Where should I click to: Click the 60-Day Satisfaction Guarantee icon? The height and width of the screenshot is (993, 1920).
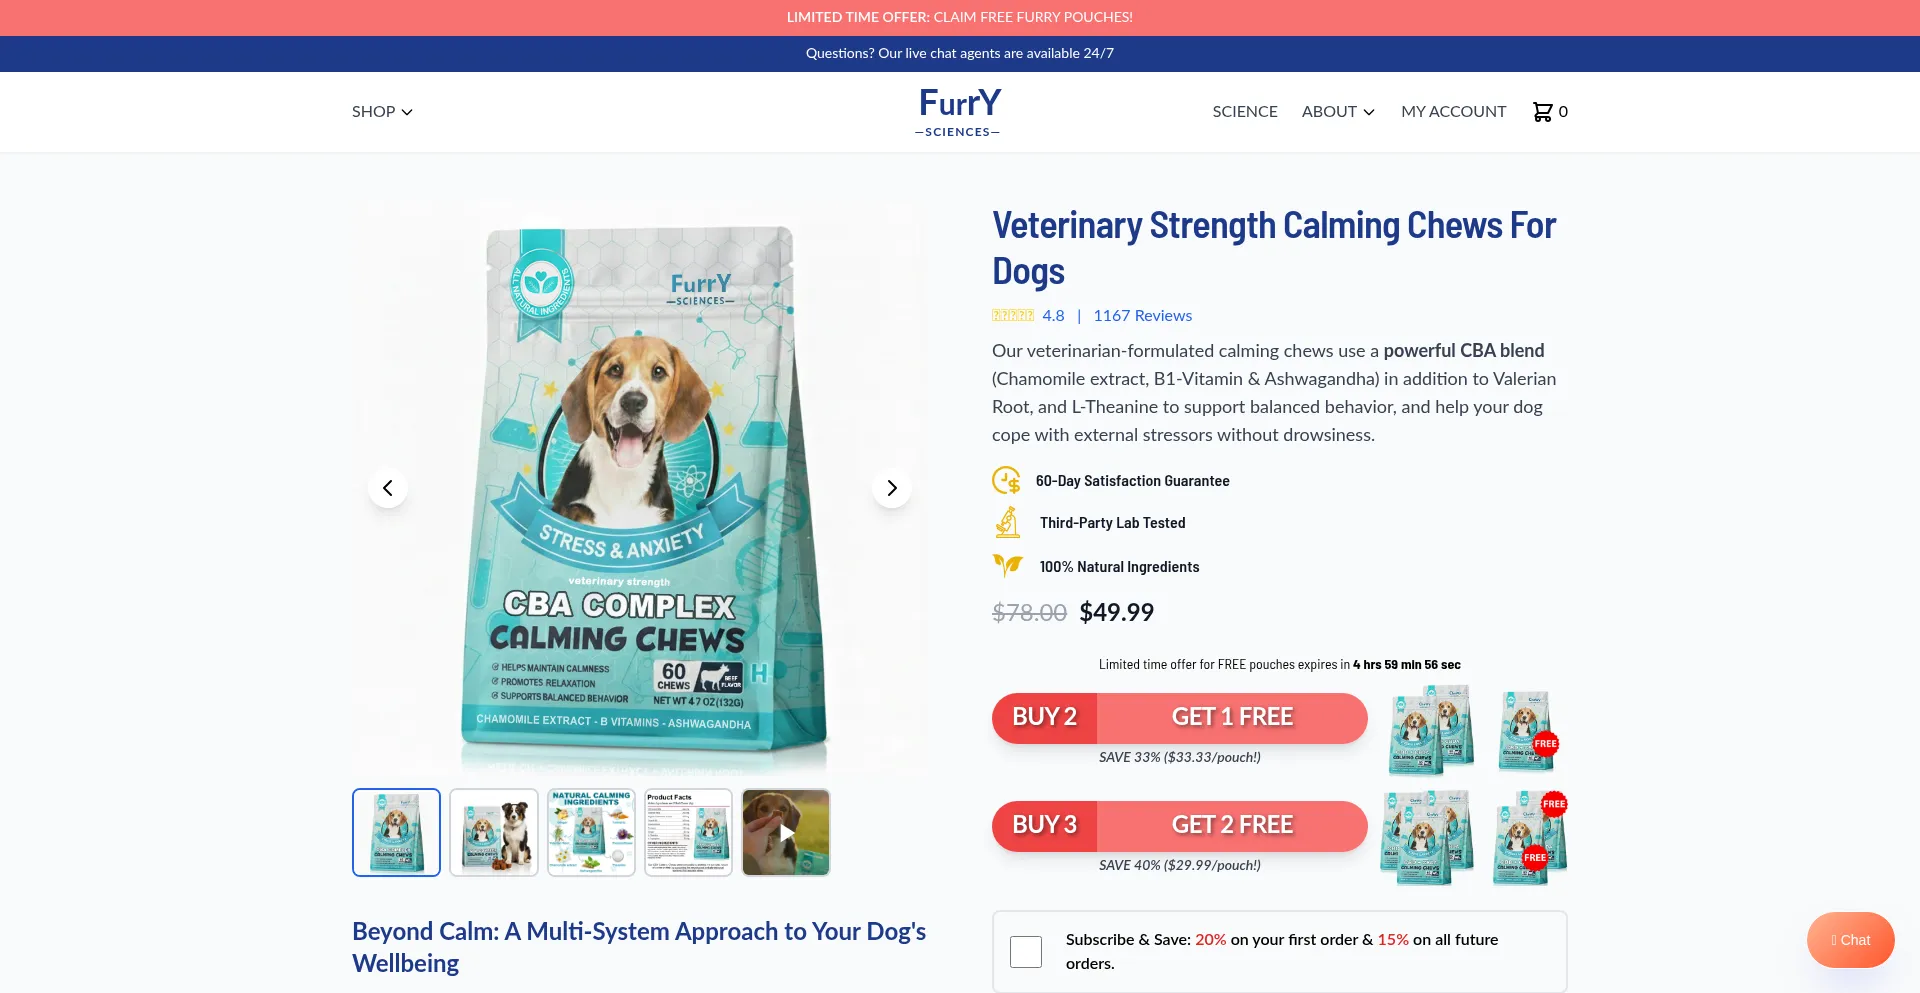tap(1007, 481)
